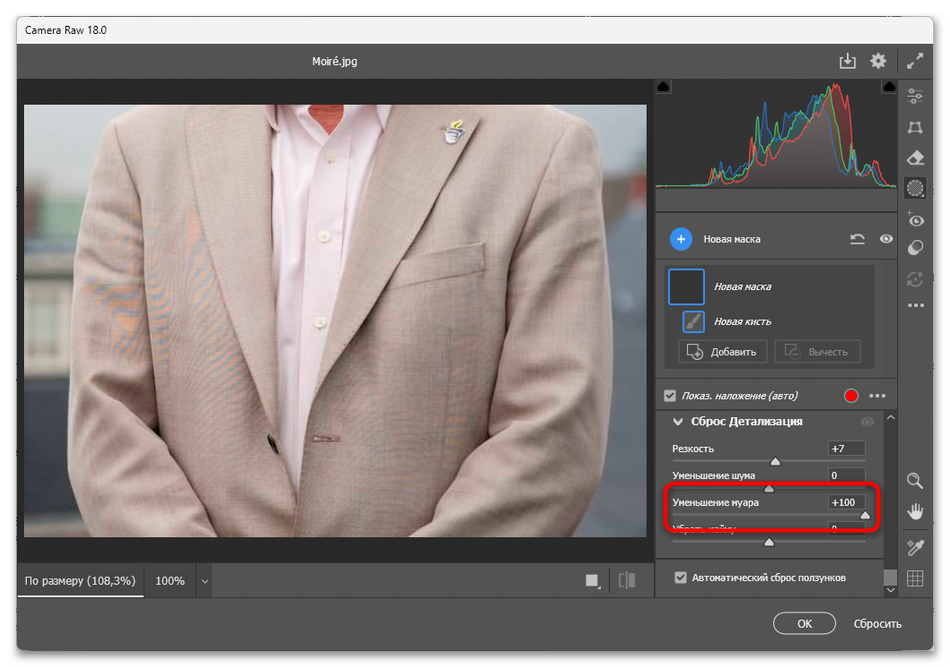Image resolution: width=950 pixels, height=667 pixels.
Task: Select the Healing eraser tool
Action: 915,158
